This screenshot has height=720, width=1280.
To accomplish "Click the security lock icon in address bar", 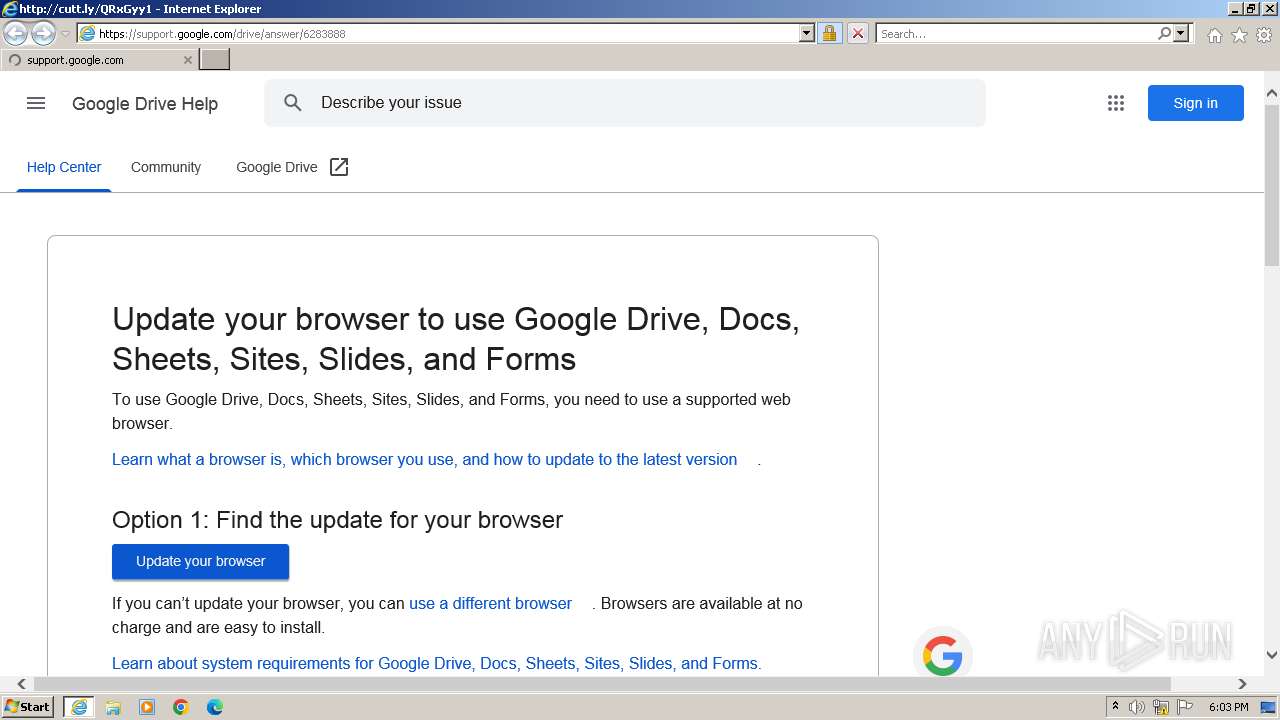I will coord(829,33).
